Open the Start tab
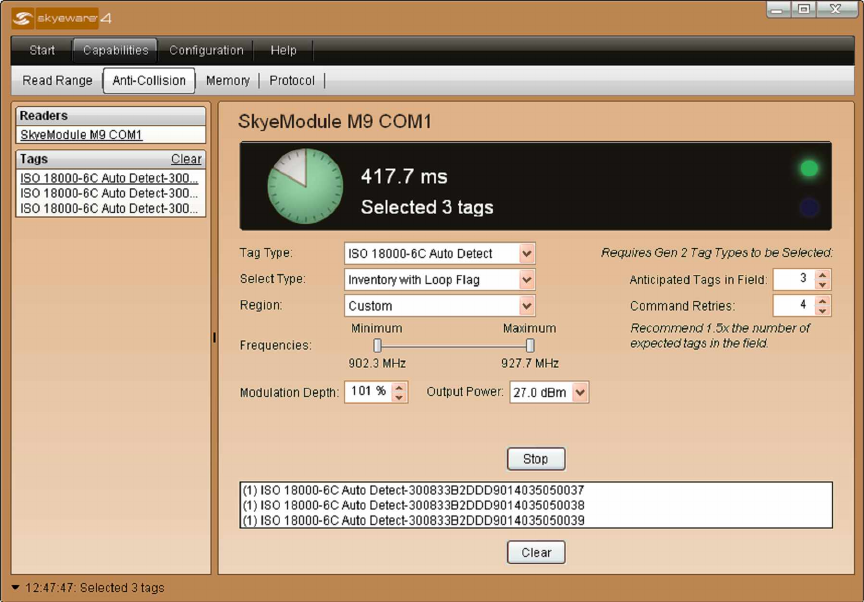Image resolution: width=864 pixels, height=602 pixels. click(x=42, y=50)
